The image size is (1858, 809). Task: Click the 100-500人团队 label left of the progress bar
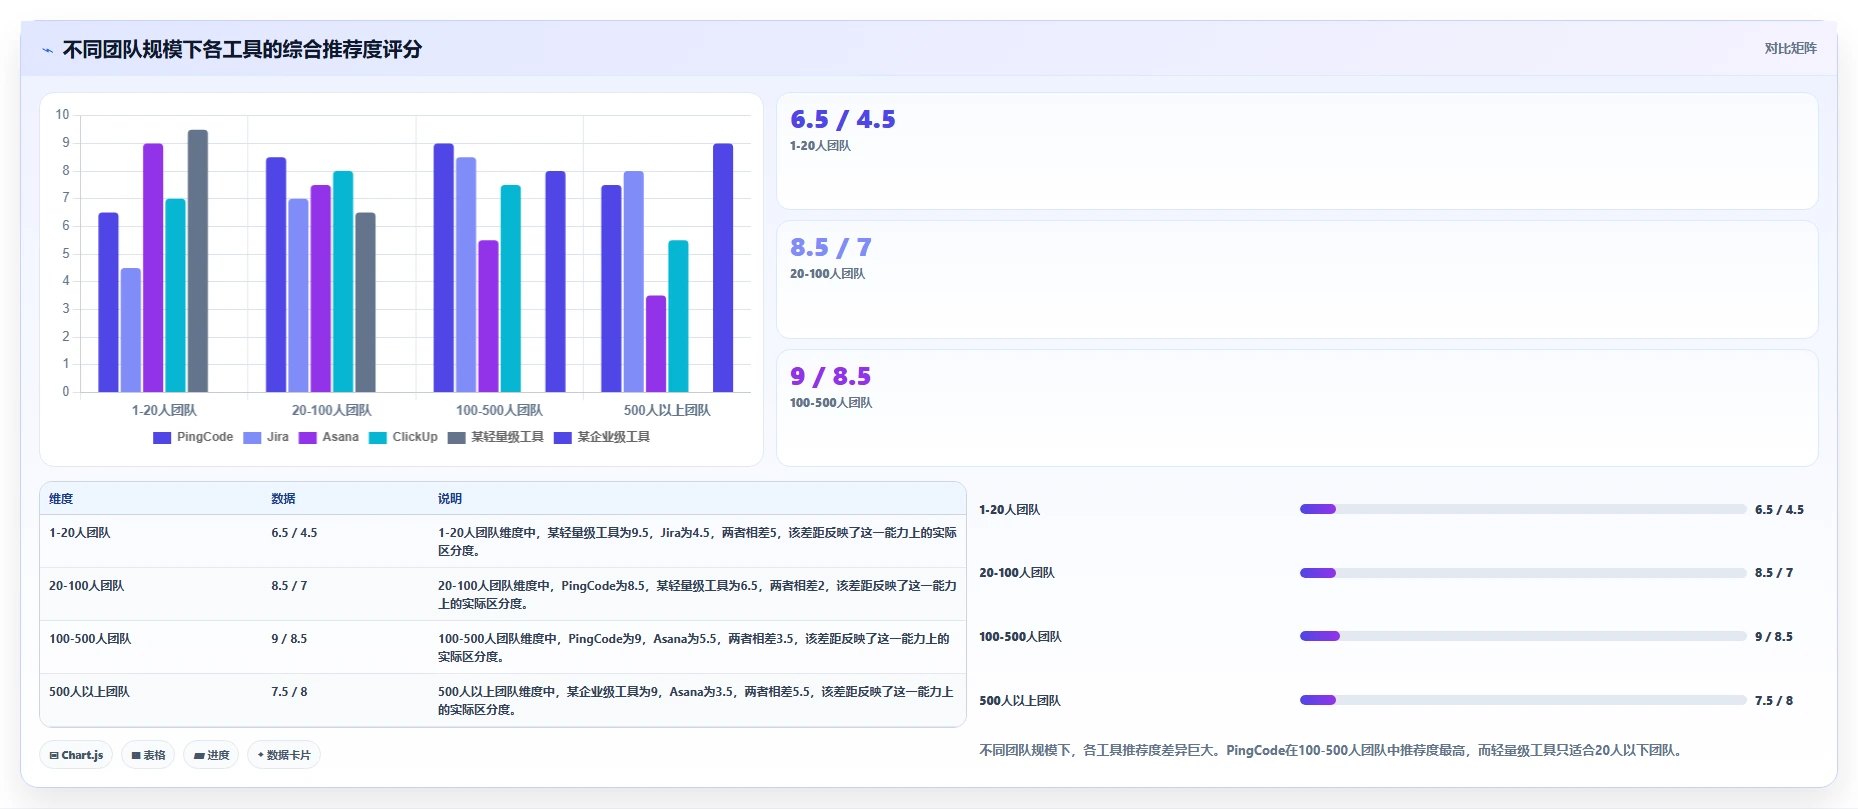(1020, 637)
